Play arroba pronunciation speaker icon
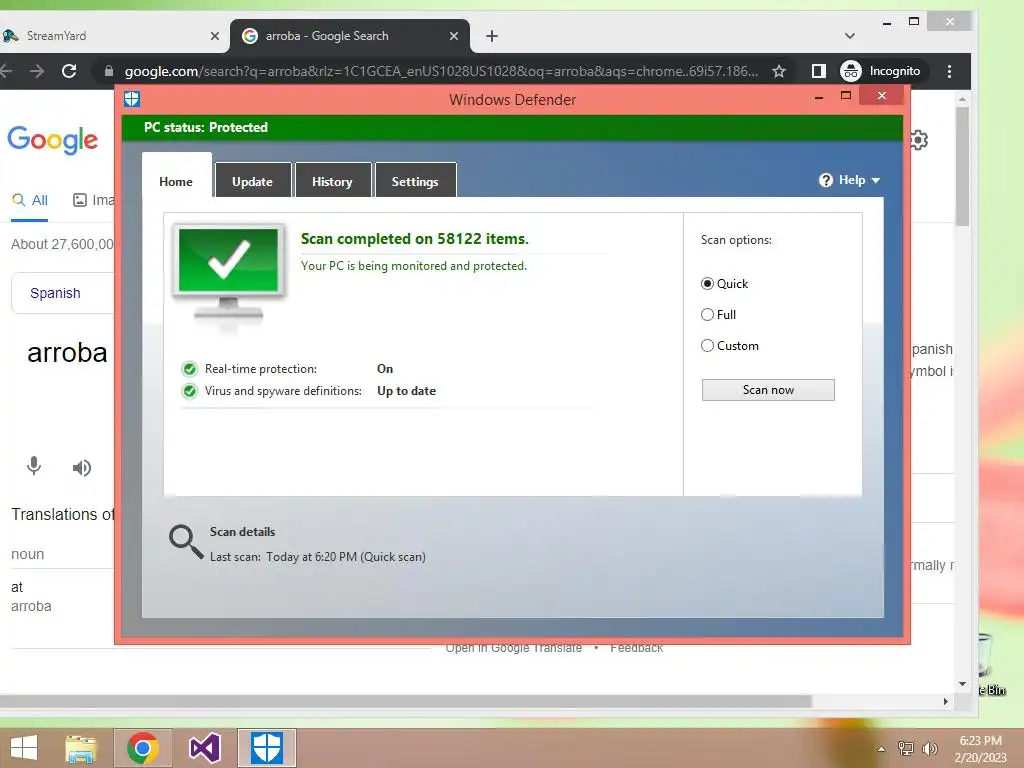1024x768 pixels. click(82, 468)
